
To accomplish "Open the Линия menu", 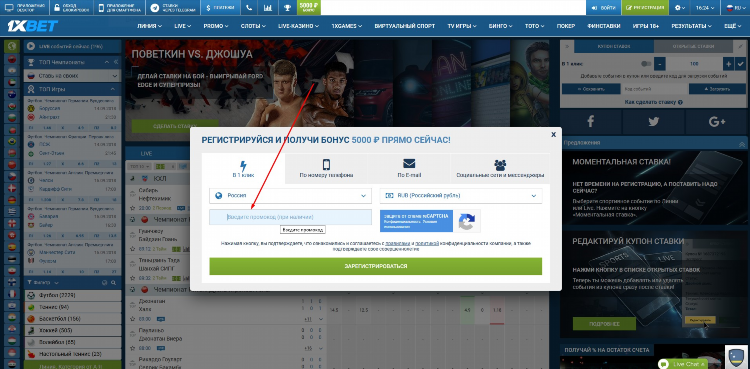I will click(149, 26).
